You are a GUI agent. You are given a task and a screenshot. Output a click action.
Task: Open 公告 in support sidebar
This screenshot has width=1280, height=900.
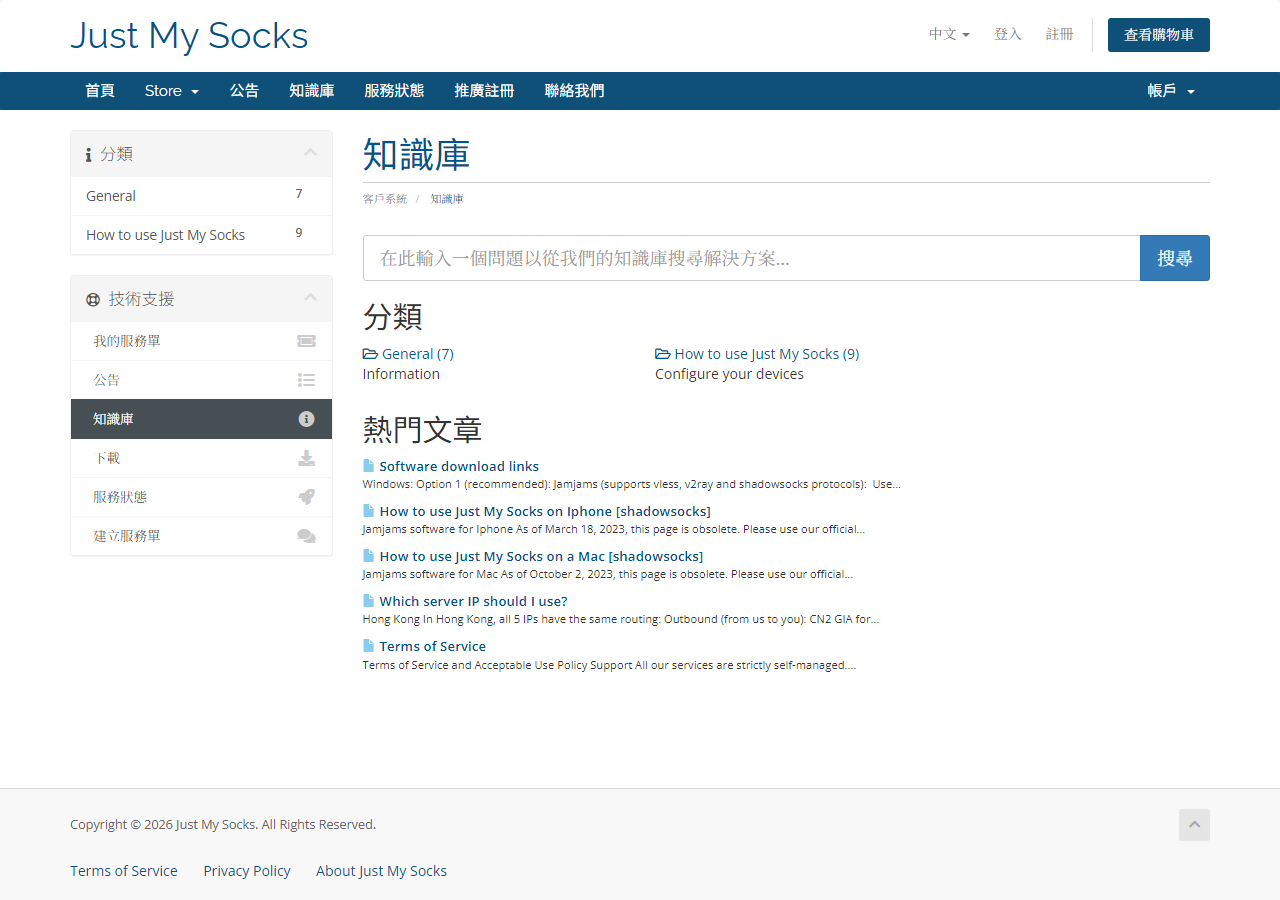[x=201, y=380]
